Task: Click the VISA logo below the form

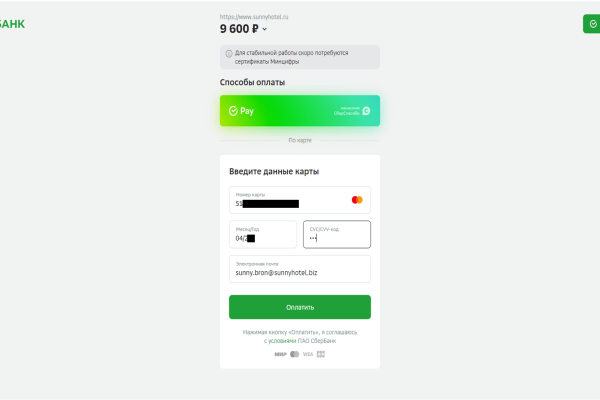Action: (x=308, y=353)
